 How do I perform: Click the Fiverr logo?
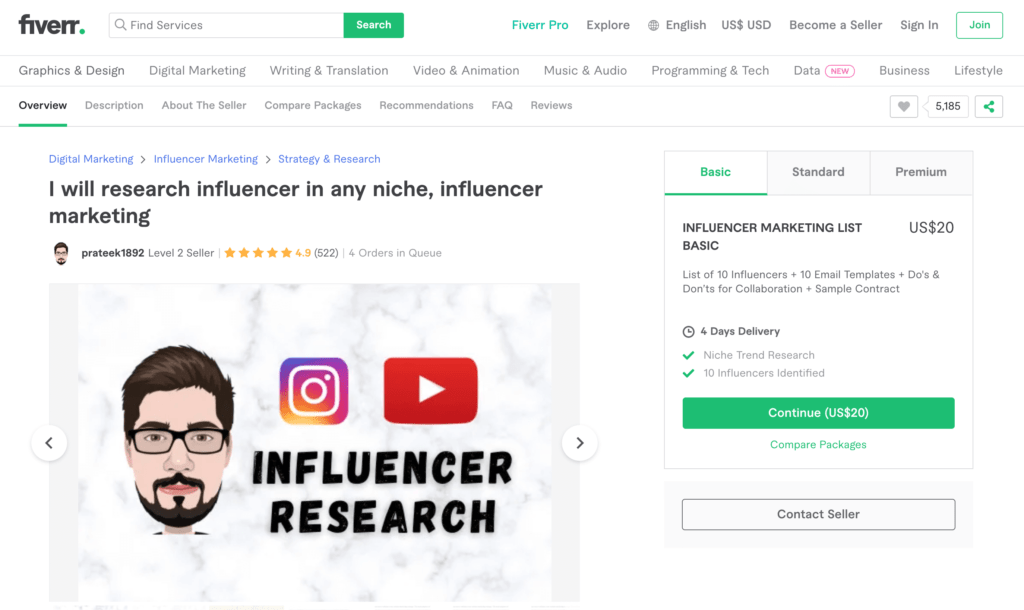coord(51,24)
